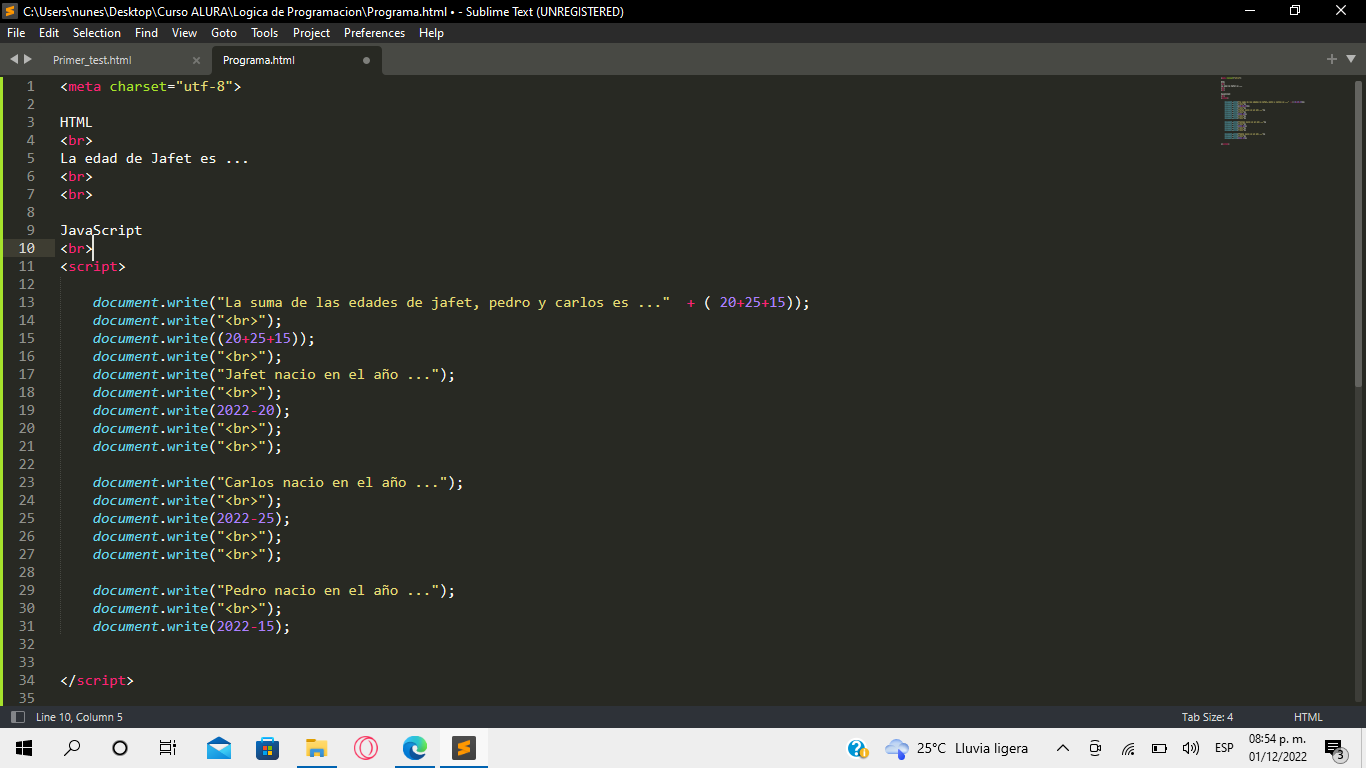This screenshot has width=1366, height=768.
Task: Go to next tab with right arrow
Action: point(28,59)
